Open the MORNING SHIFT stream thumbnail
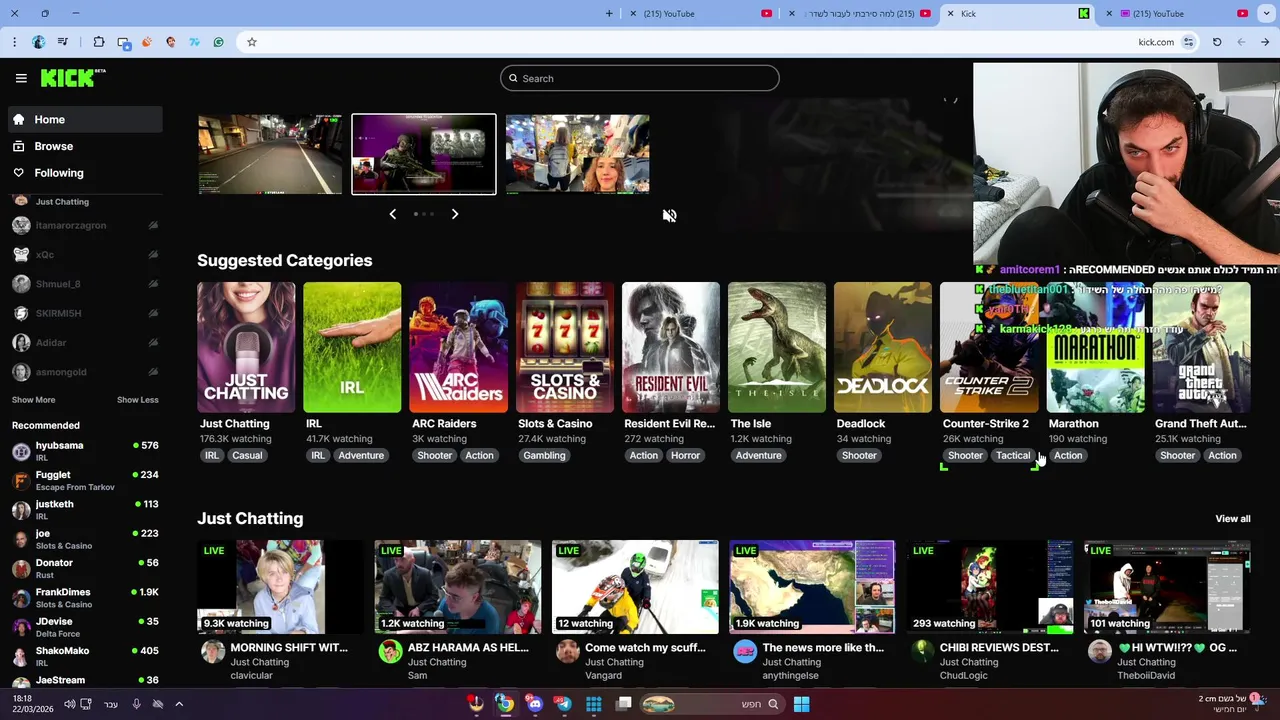Screen dimensions: 1280x720 tap(281, 587)
